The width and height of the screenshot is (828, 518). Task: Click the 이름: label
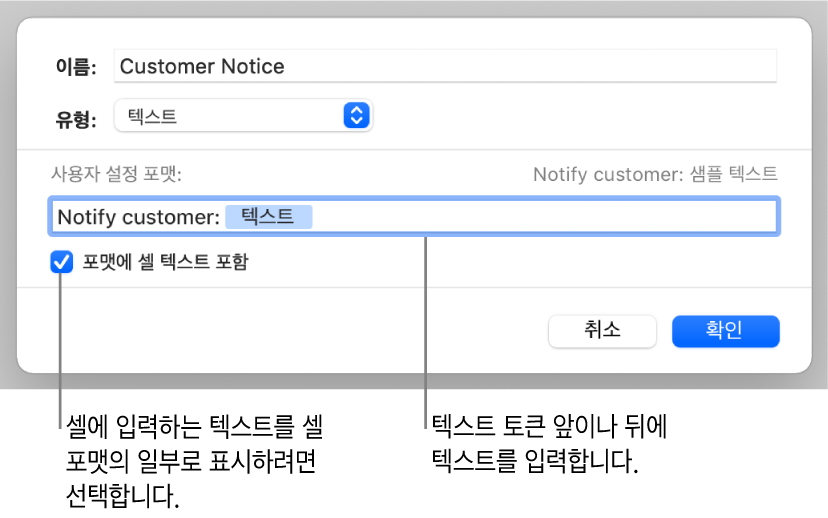[x=76, y=67]
